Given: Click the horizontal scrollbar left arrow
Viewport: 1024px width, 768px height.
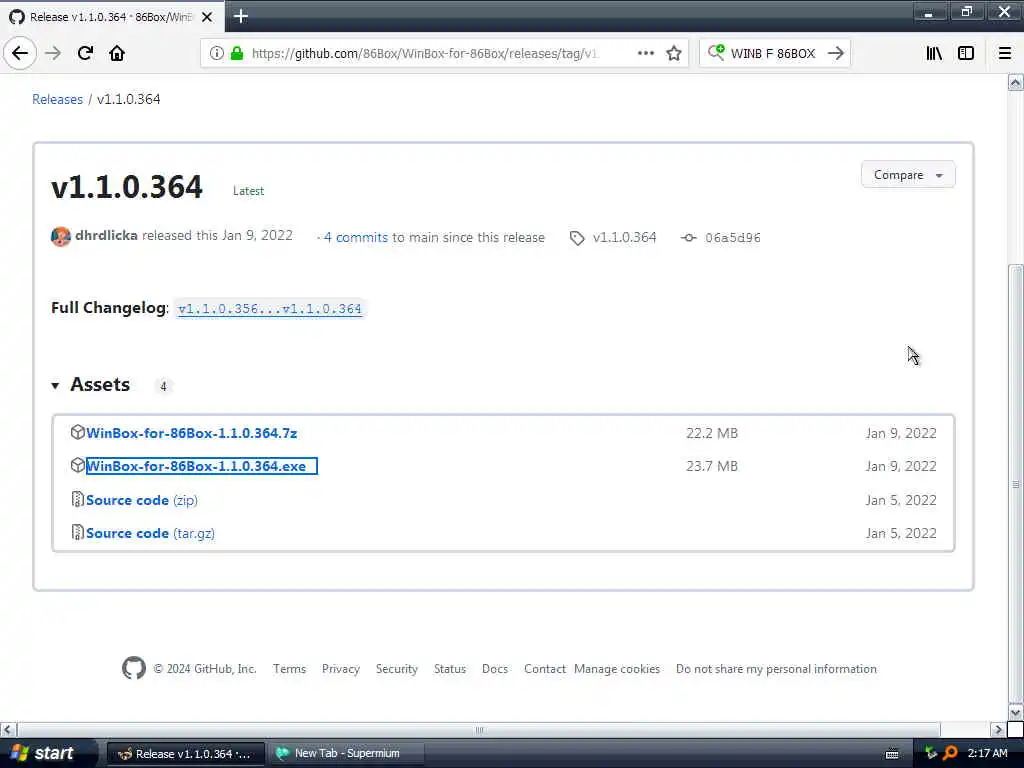Looking at the screenshot, I should point(8,729).
